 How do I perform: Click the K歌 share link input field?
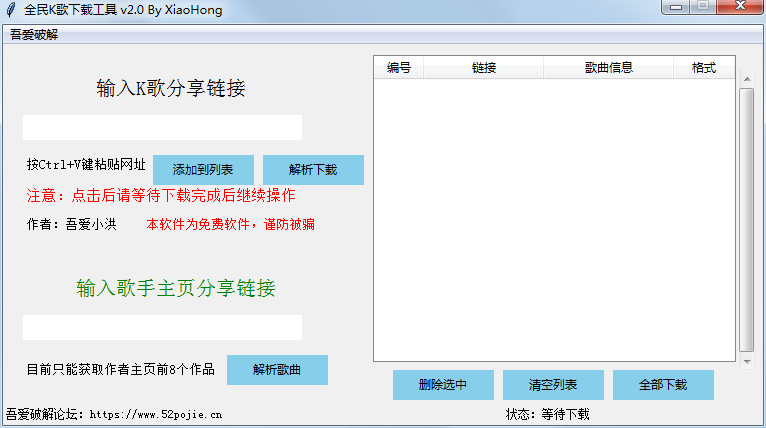coord(162,128)
